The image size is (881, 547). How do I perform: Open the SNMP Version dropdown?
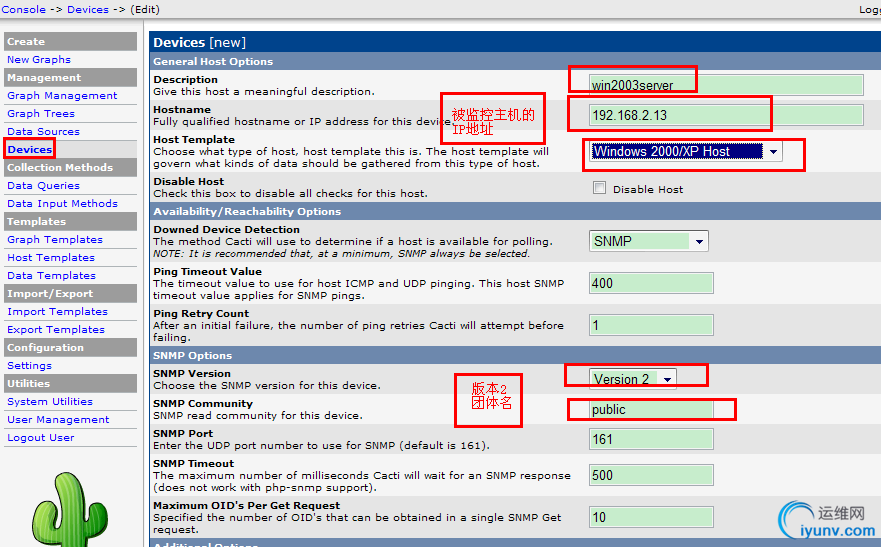coord(633,379)
